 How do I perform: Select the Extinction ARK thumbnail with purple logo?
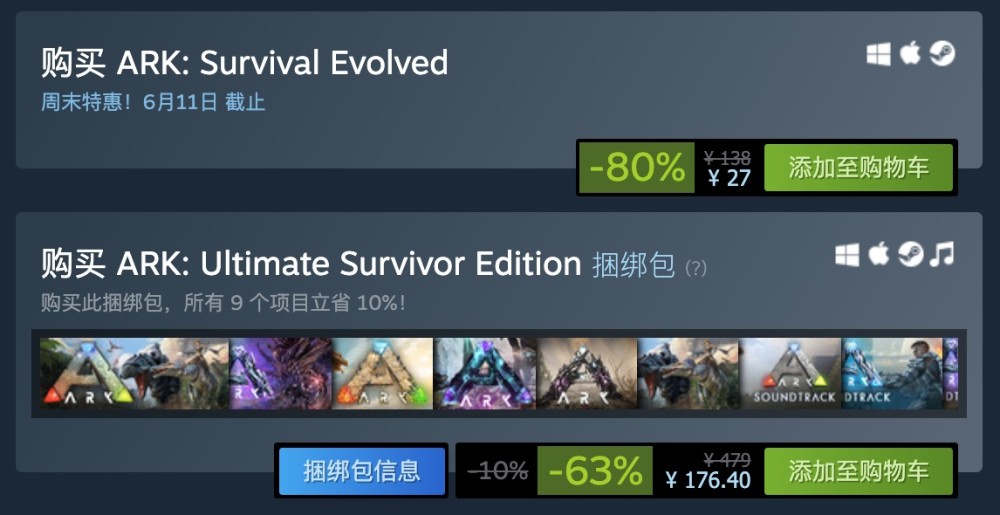(587, 374)
